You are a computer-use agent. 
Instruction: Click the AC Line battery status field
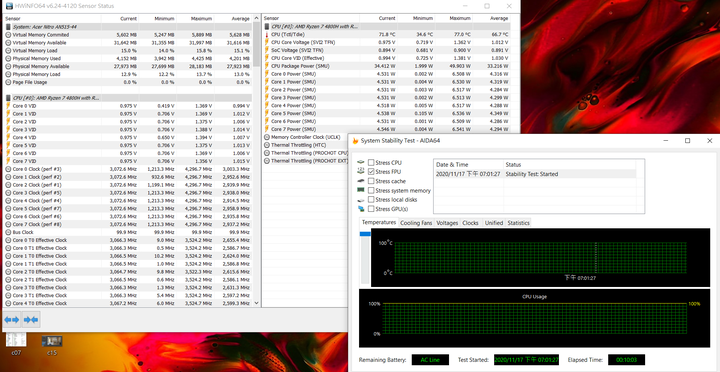click(430, 360)
